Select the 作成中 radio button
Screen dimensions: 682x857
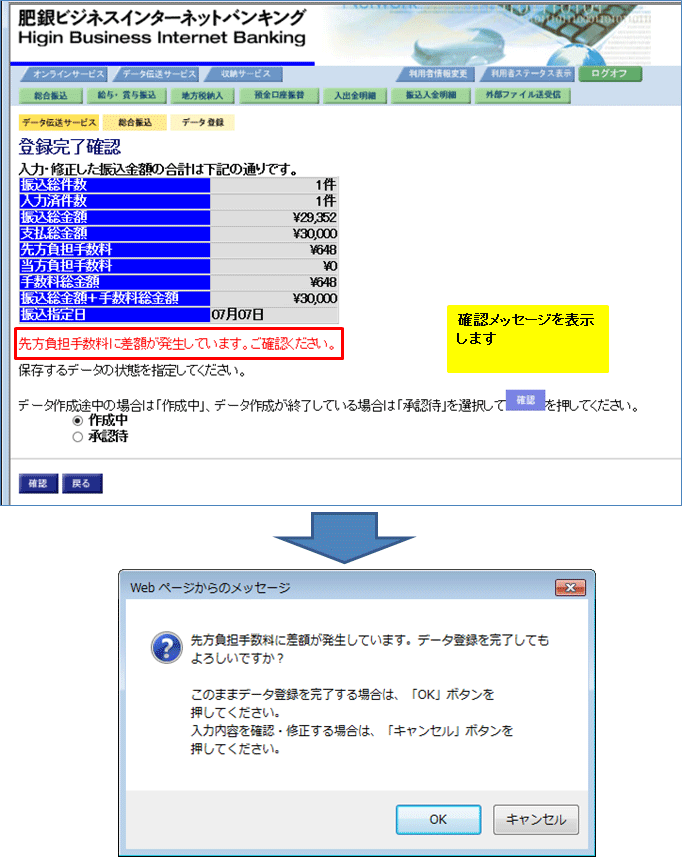point(78,421)
